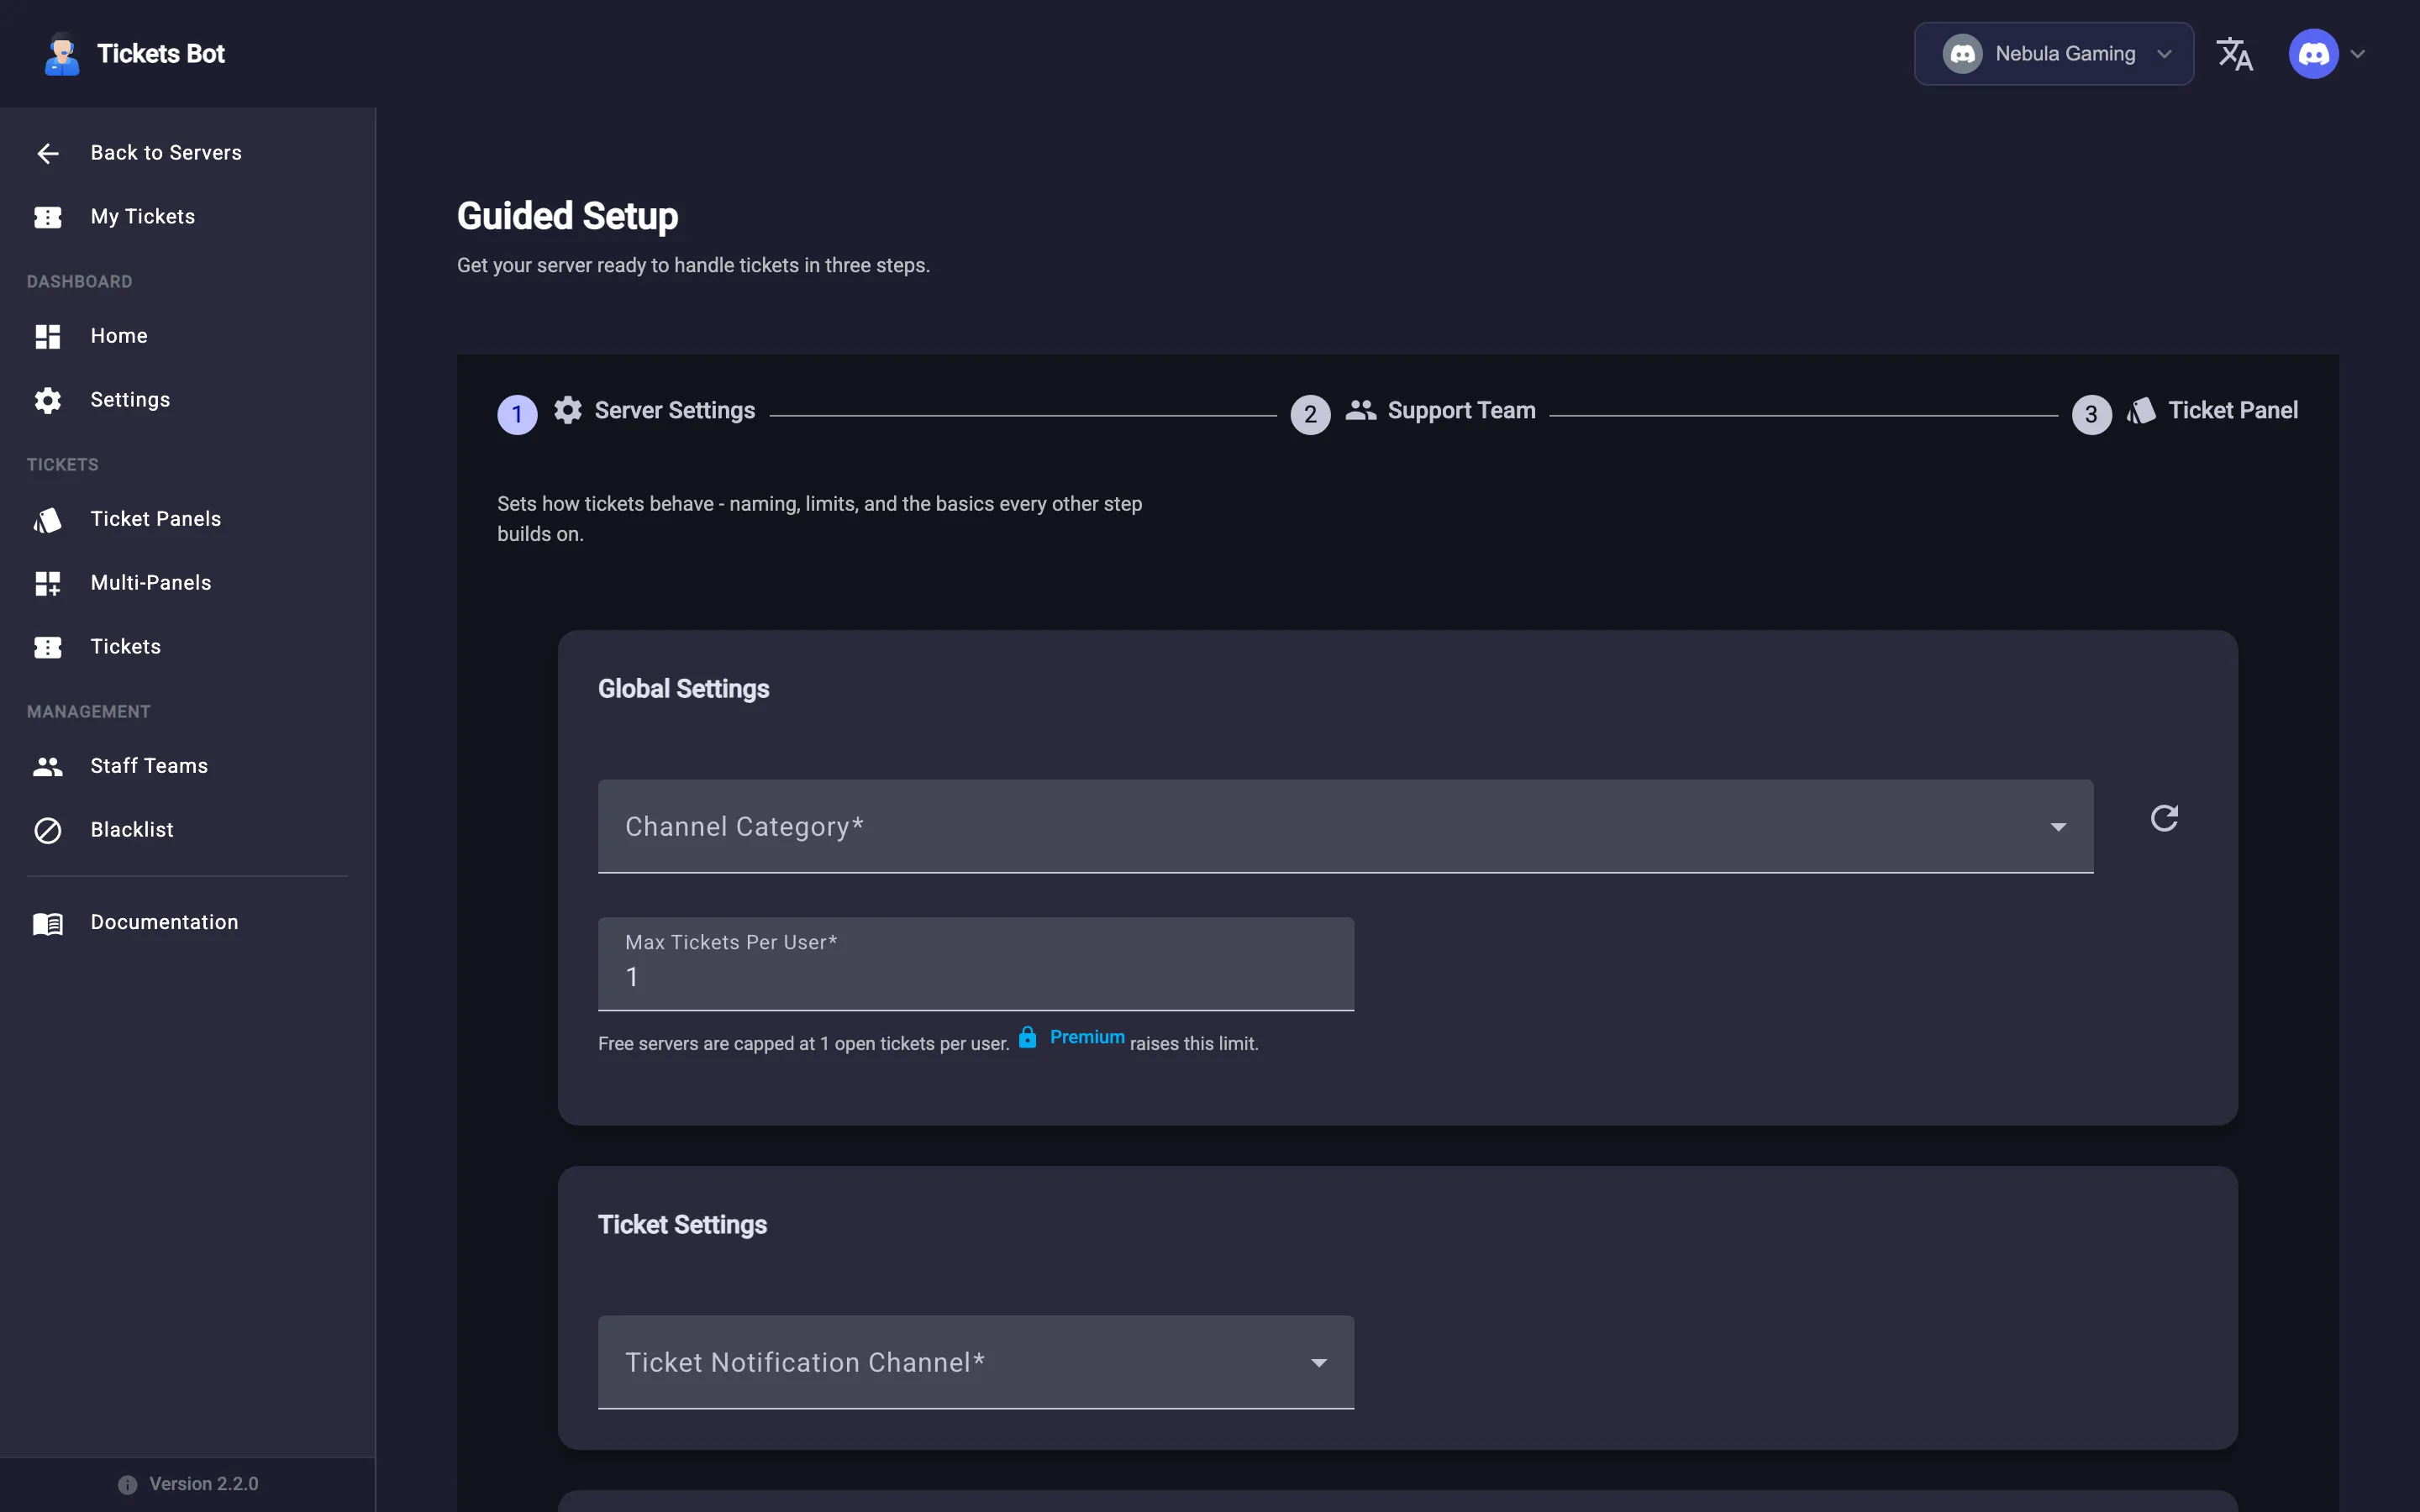Click the My Tickets ticket icon
This screenshot has height=1512, width=2420.
[x=48, y=217]
